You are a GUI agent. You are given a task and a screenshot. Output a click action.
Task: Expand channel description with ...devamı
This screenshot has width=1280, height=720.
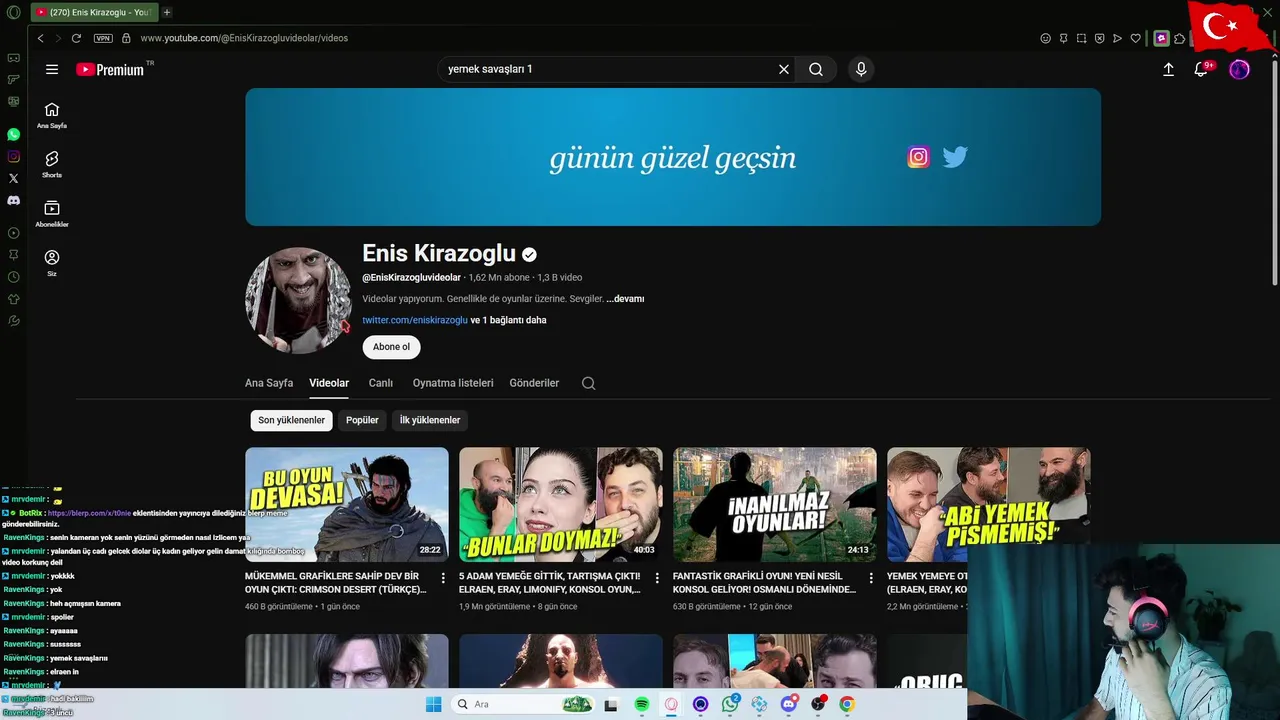625,299
